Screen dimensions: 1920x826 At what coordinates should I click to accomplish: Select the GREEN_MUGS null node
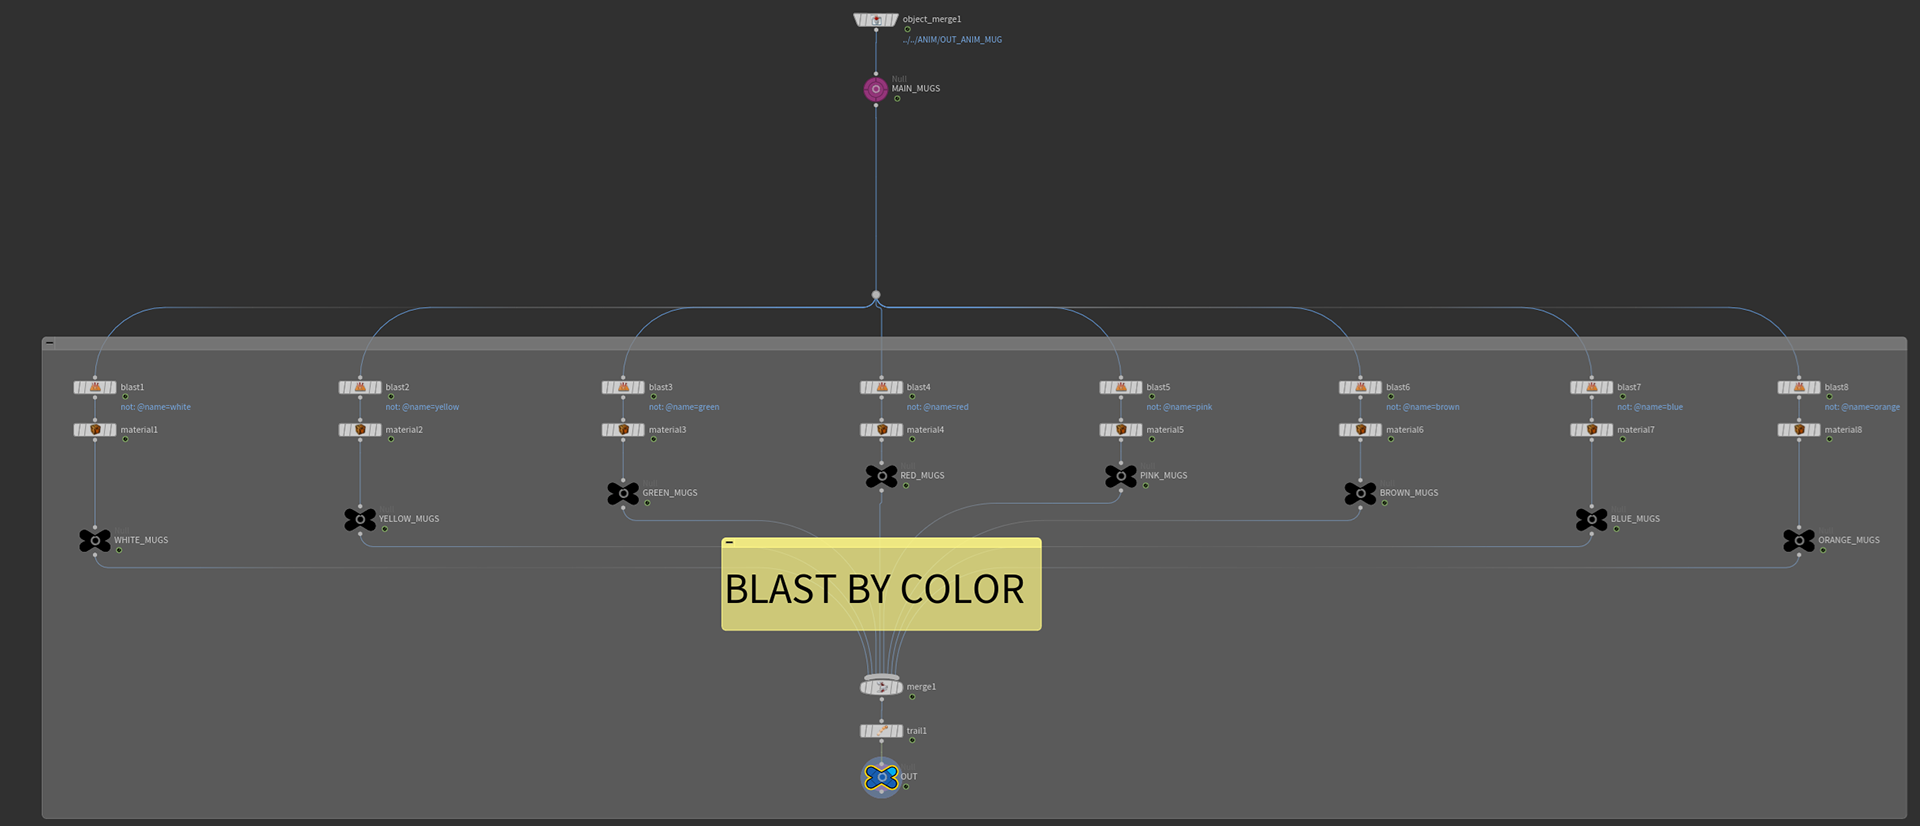(623, 493)
